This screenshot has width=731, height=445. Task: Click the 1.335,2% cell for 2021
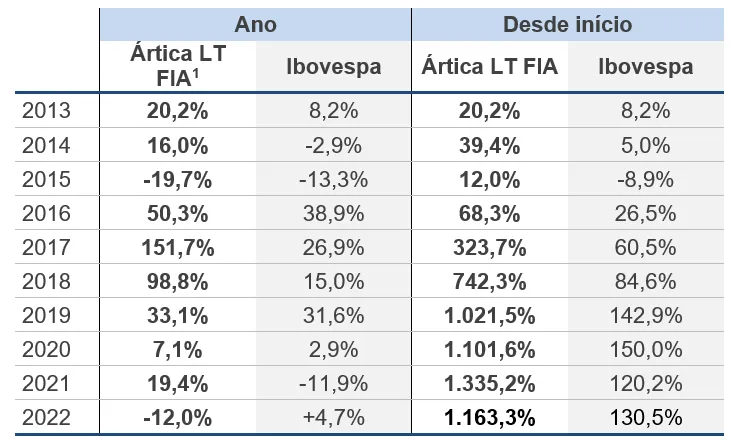click(488, 385)
